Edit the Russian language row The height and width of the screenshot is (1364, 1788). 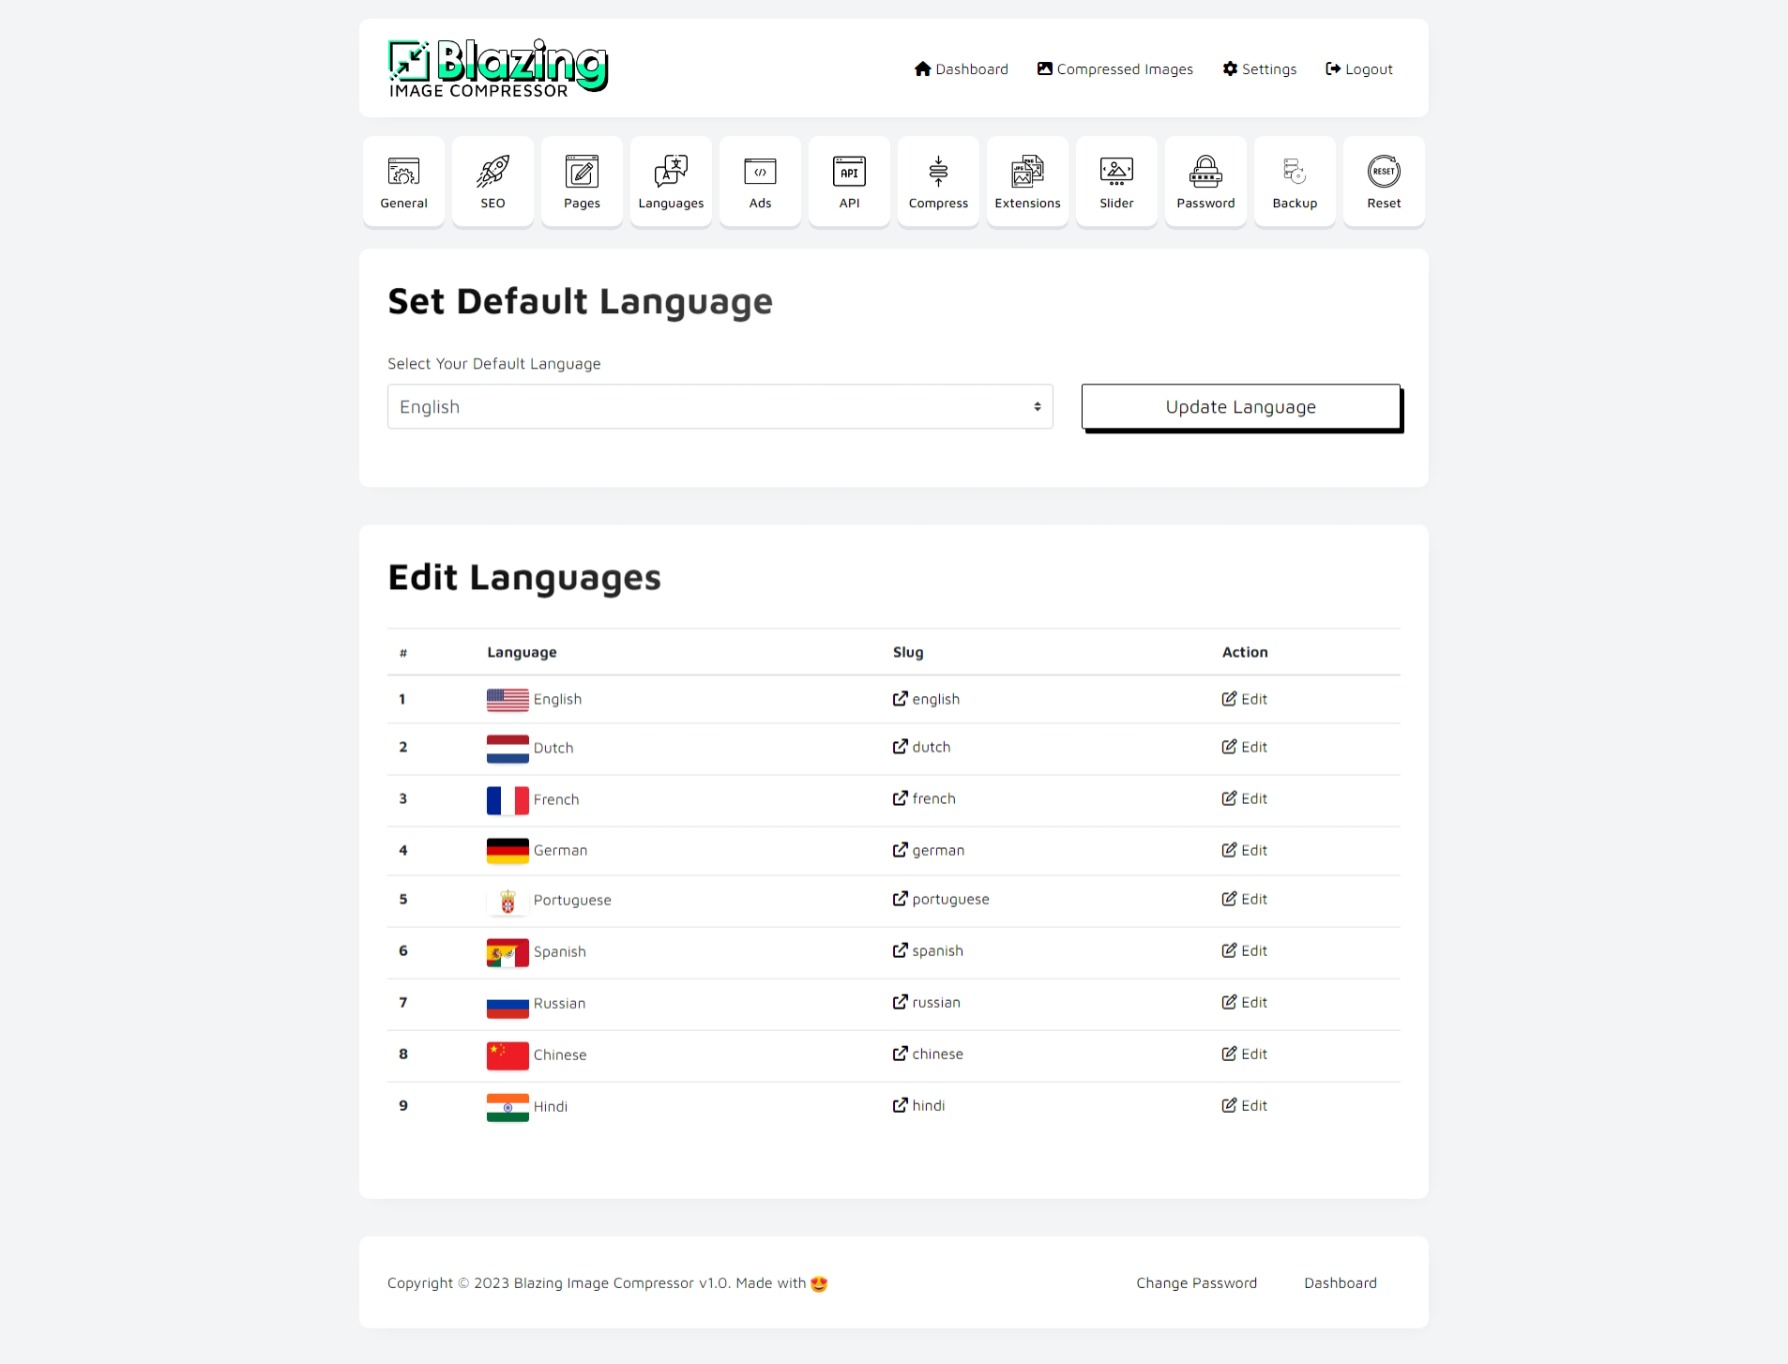(1244, 1002)
